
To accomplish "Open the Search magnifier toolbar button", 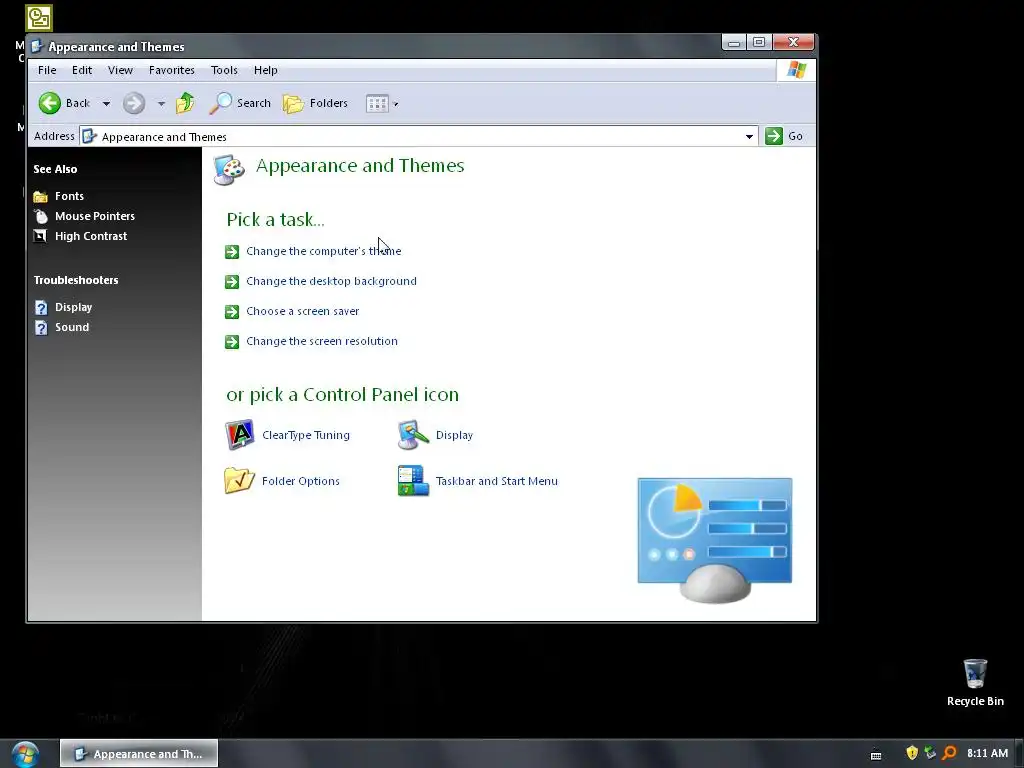I will pyautogui.click(x=240, y=103).
